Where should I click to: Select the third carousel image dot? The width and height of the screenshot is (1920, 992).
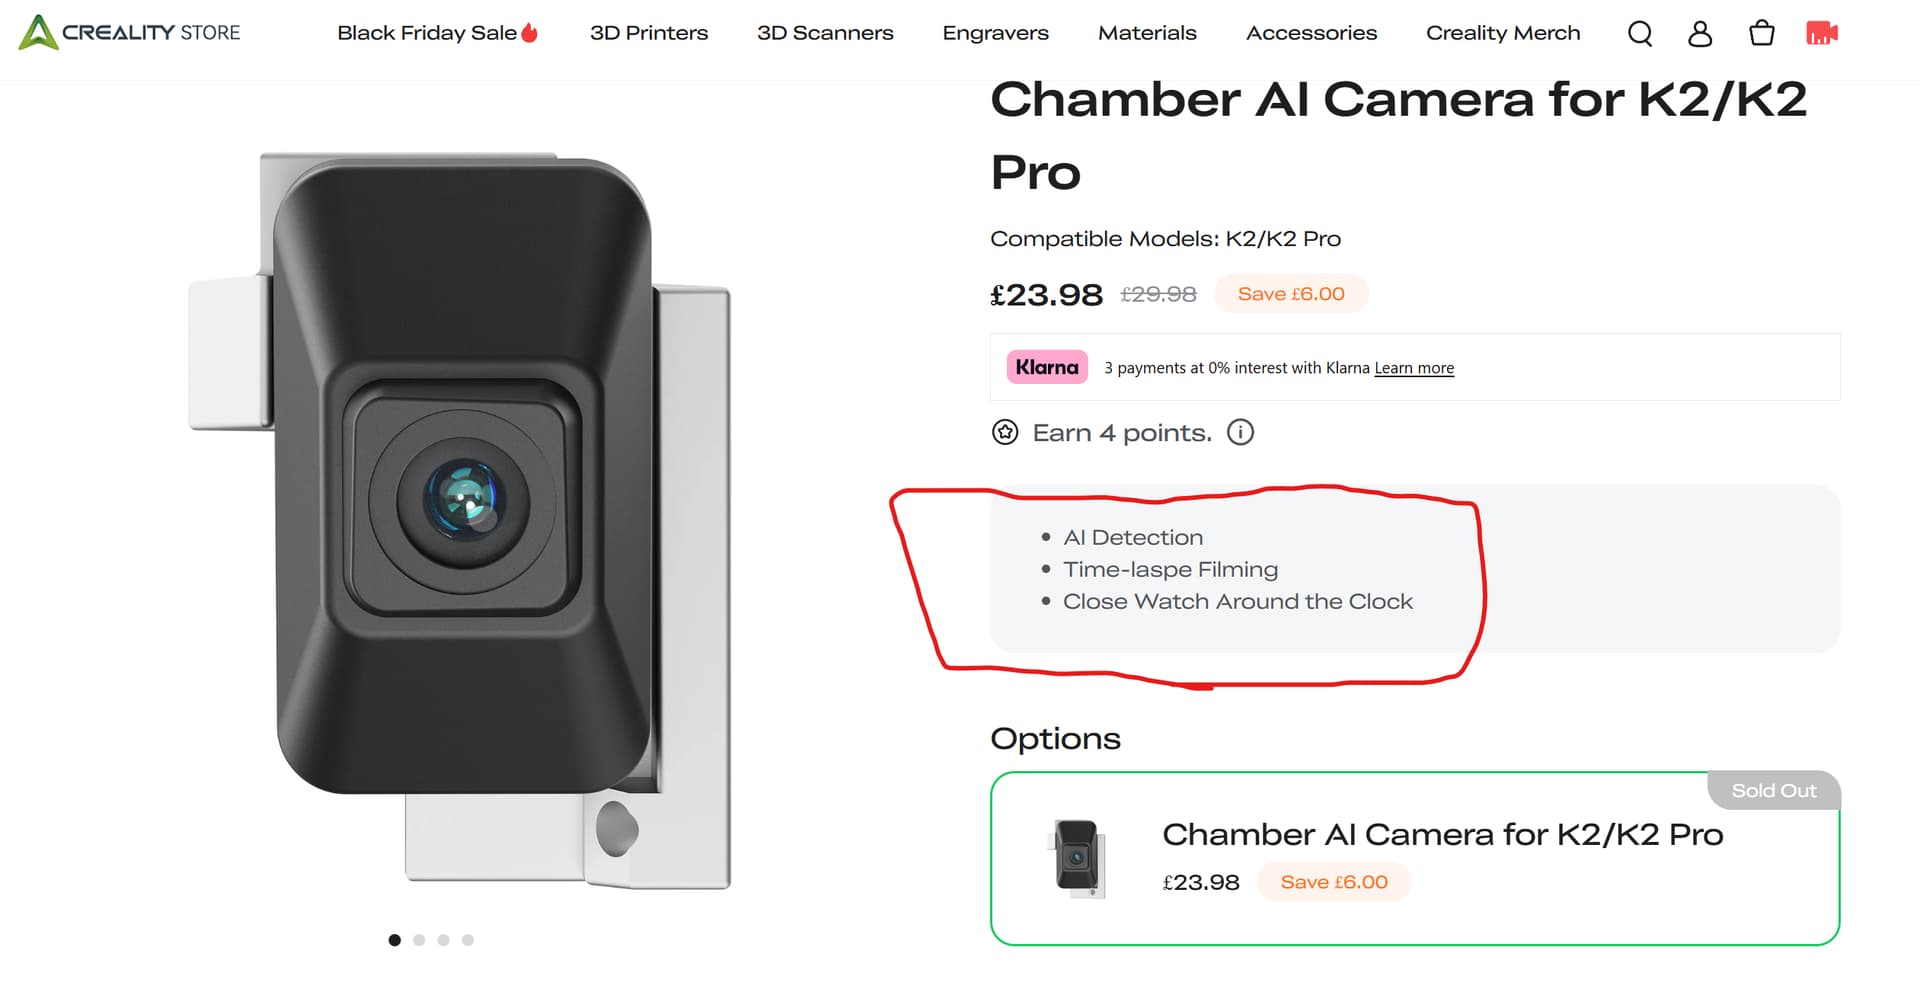[x=443, y=940]
